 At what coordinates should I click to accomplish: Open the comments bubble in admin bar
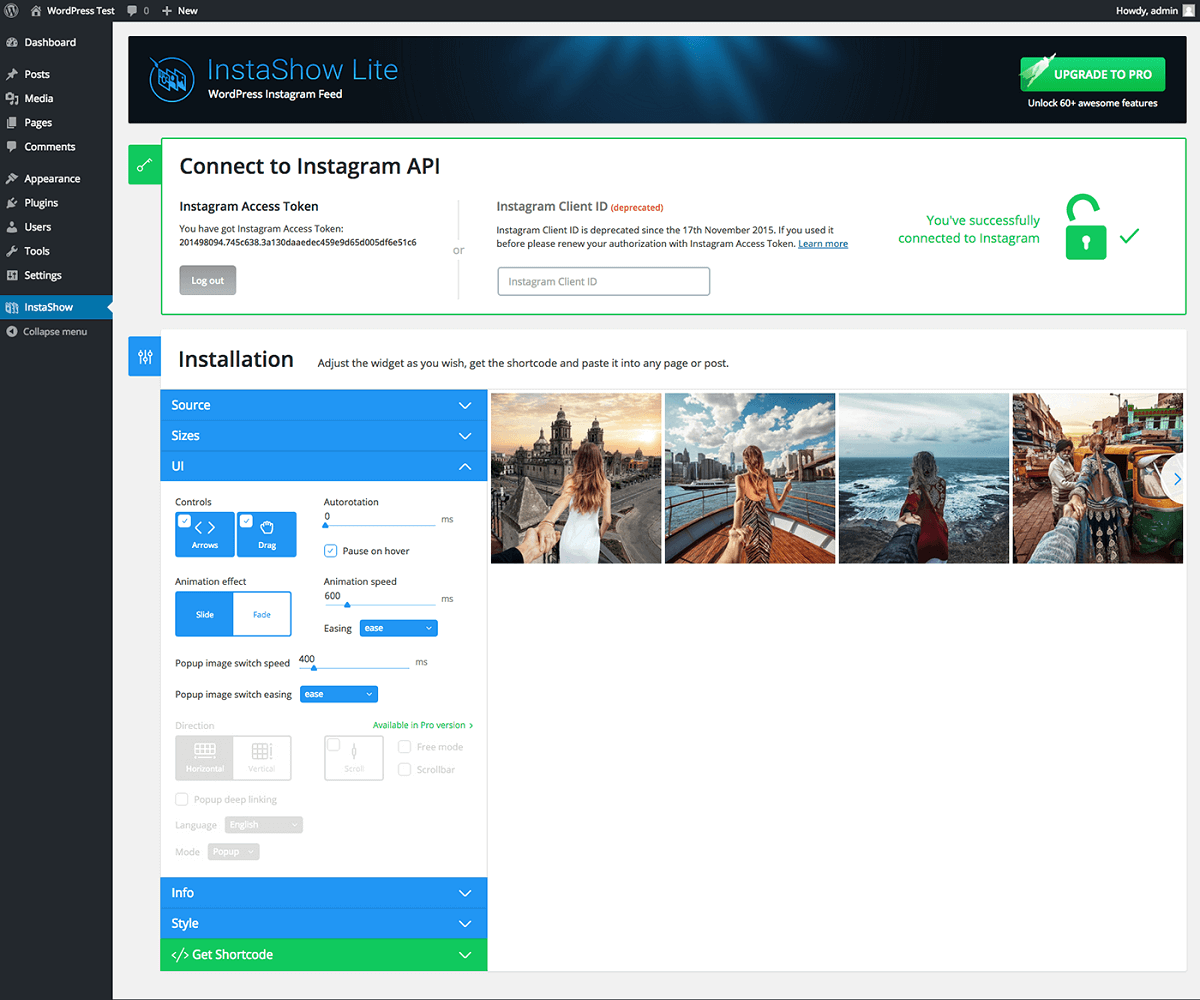click(132, 10)
